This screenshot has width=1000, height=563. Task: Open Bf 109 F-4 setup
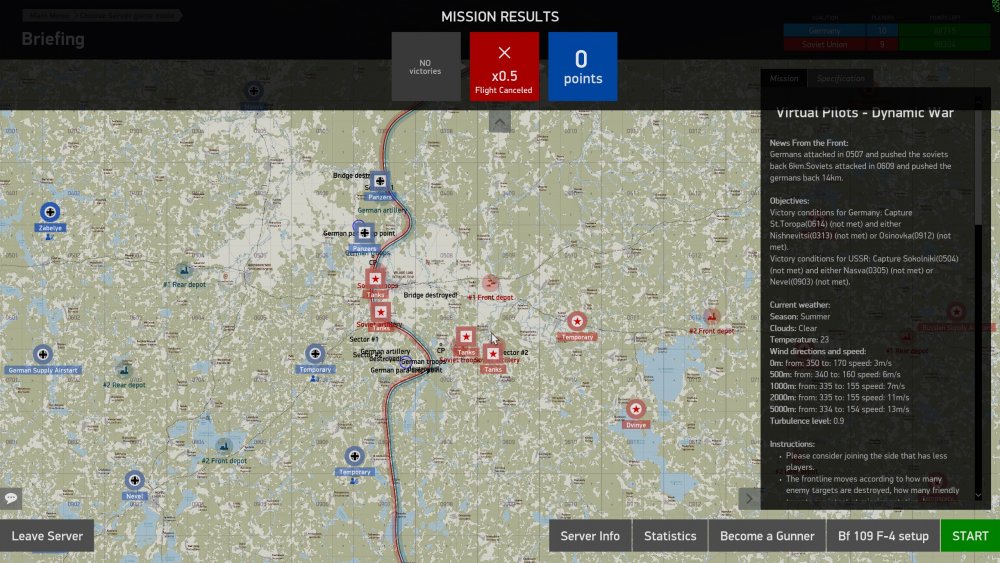coord(883,536)
